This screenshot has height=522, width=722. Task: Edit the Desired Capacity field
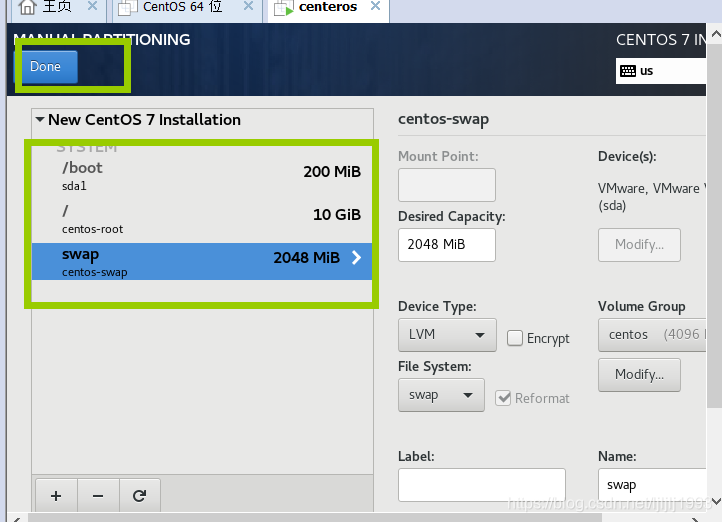point(447,245)
